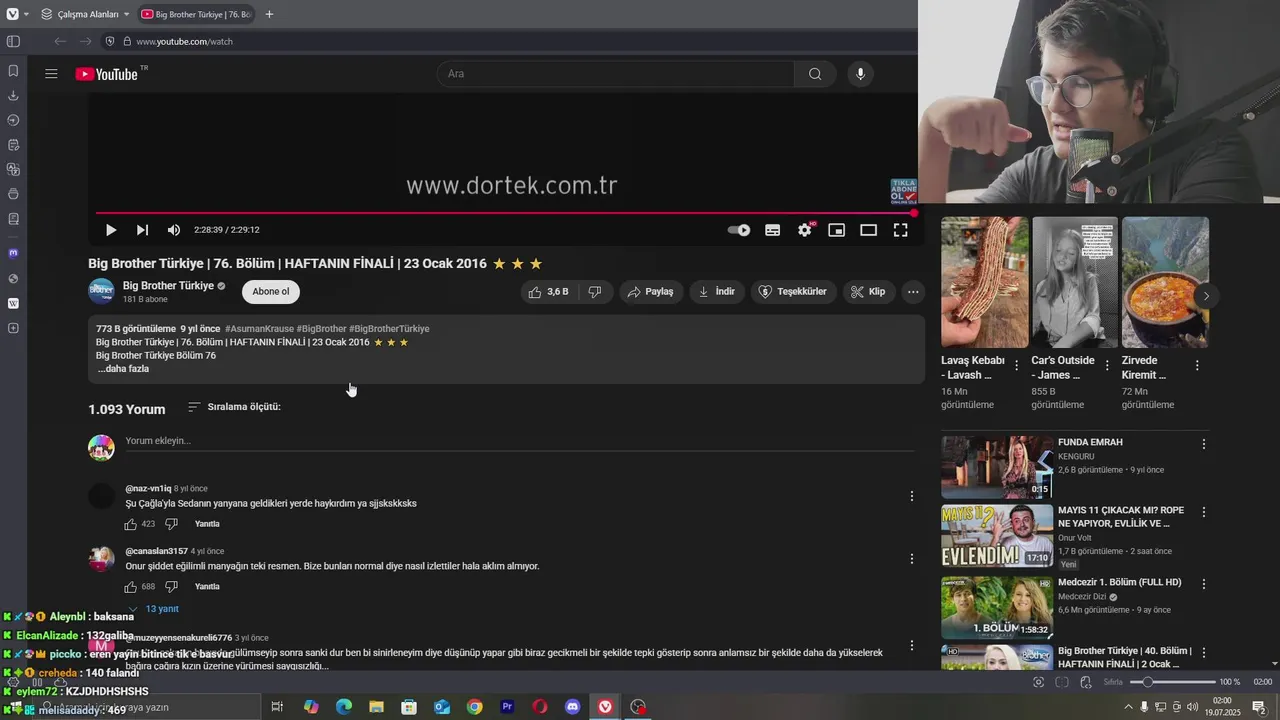Enable the miniplayer
1280x720 pixels.
point(836,230)
